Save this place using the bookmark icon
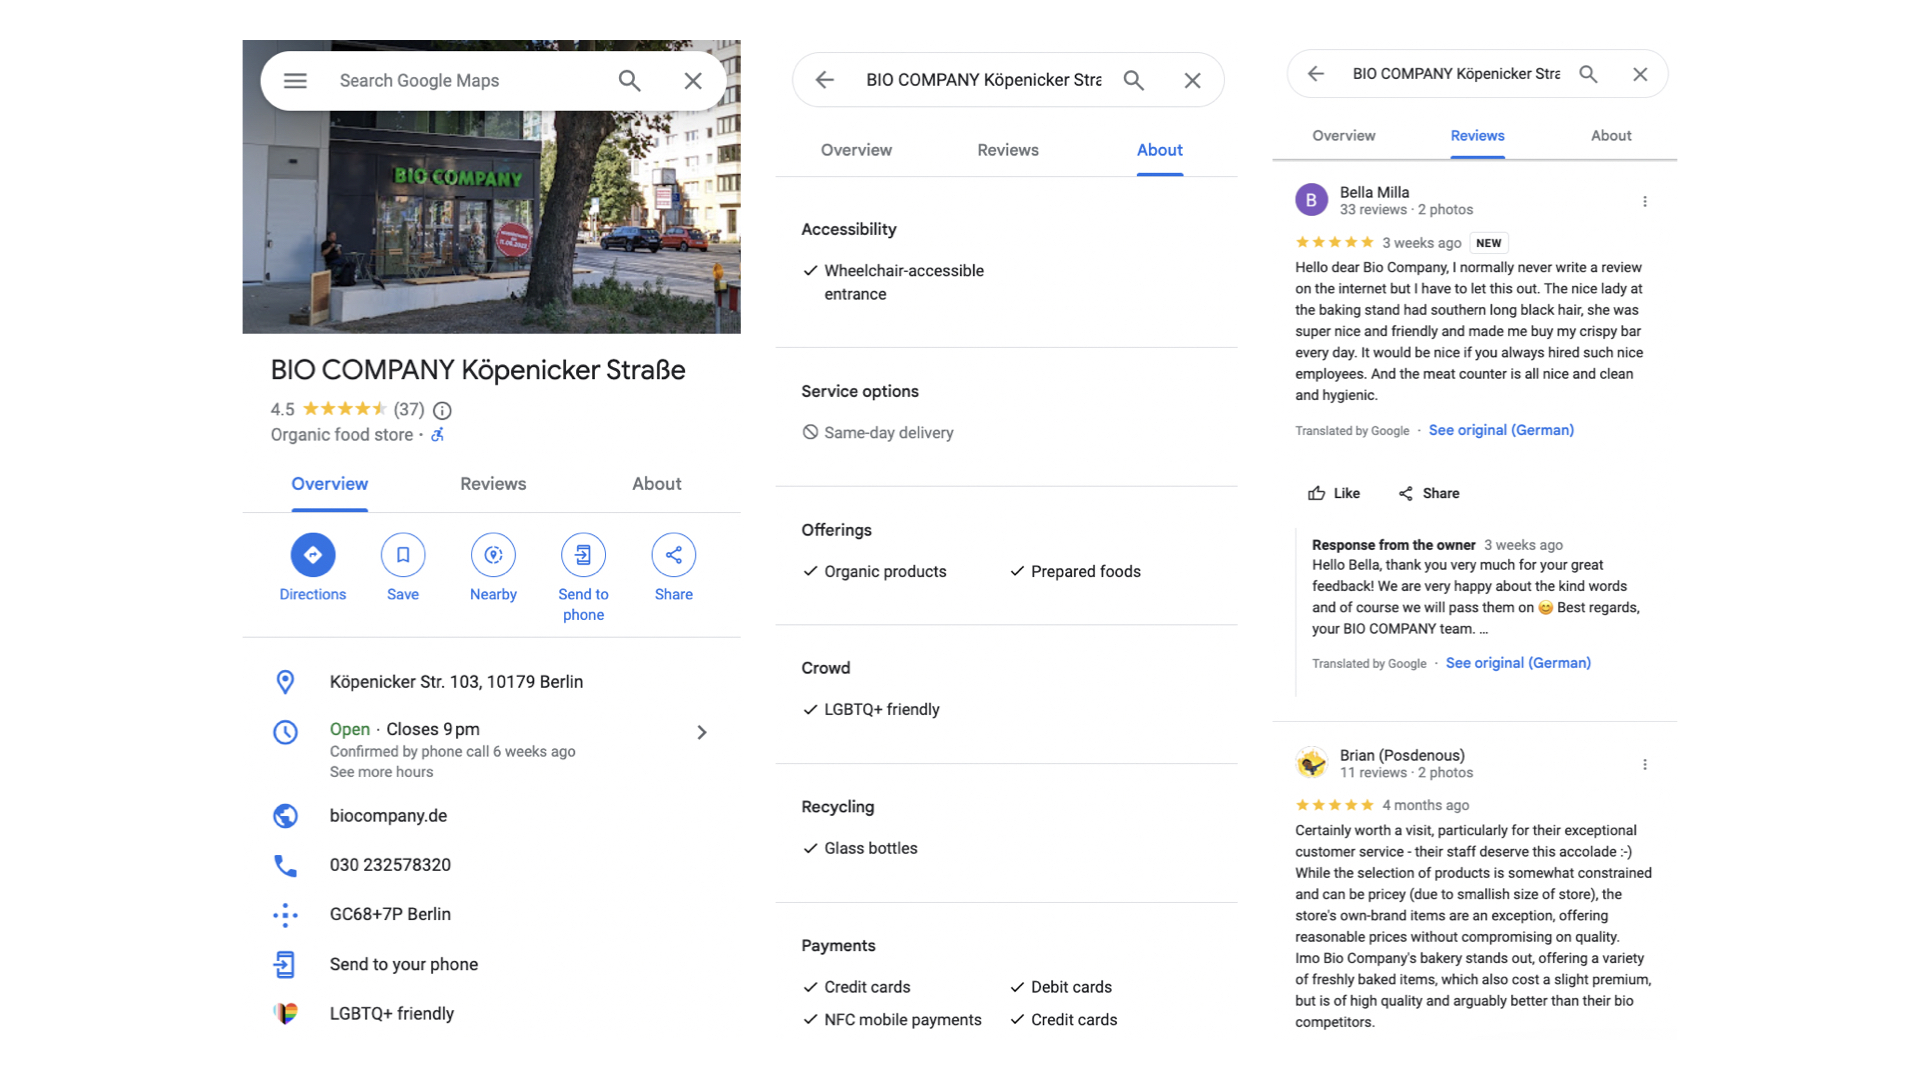 tap(403, 554)
